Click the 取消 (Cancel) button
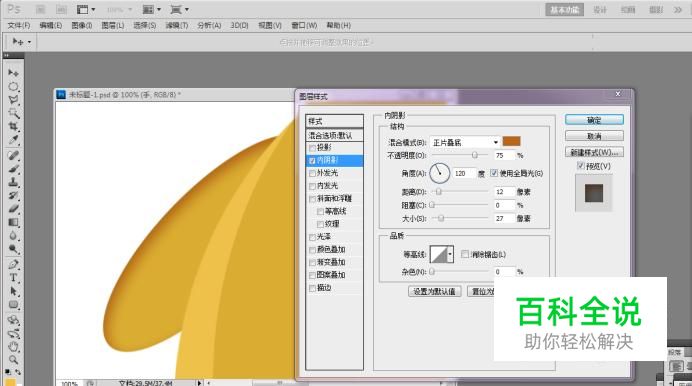 [x=594, y=136]
